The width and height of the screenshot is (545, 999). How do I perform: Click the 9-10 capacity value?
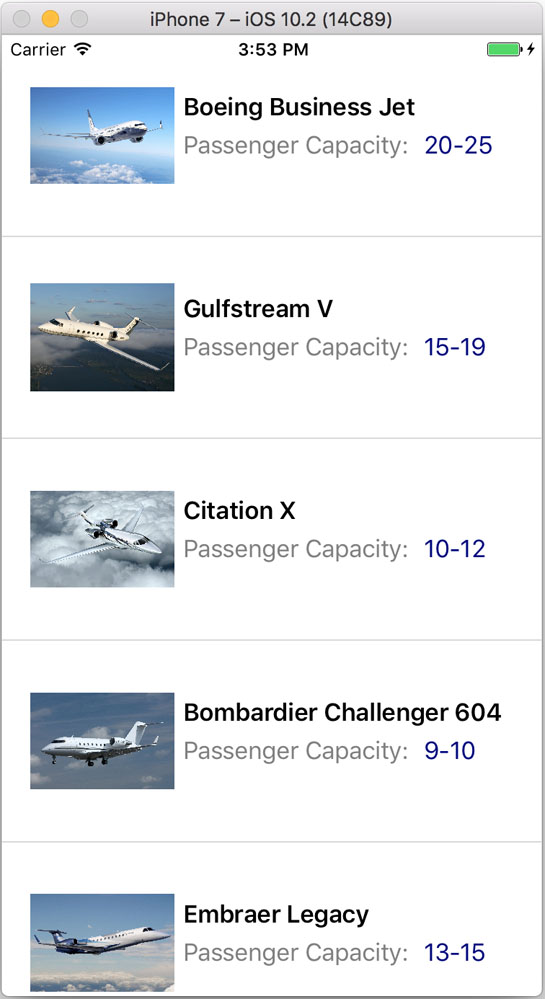(x=450, y=751)
